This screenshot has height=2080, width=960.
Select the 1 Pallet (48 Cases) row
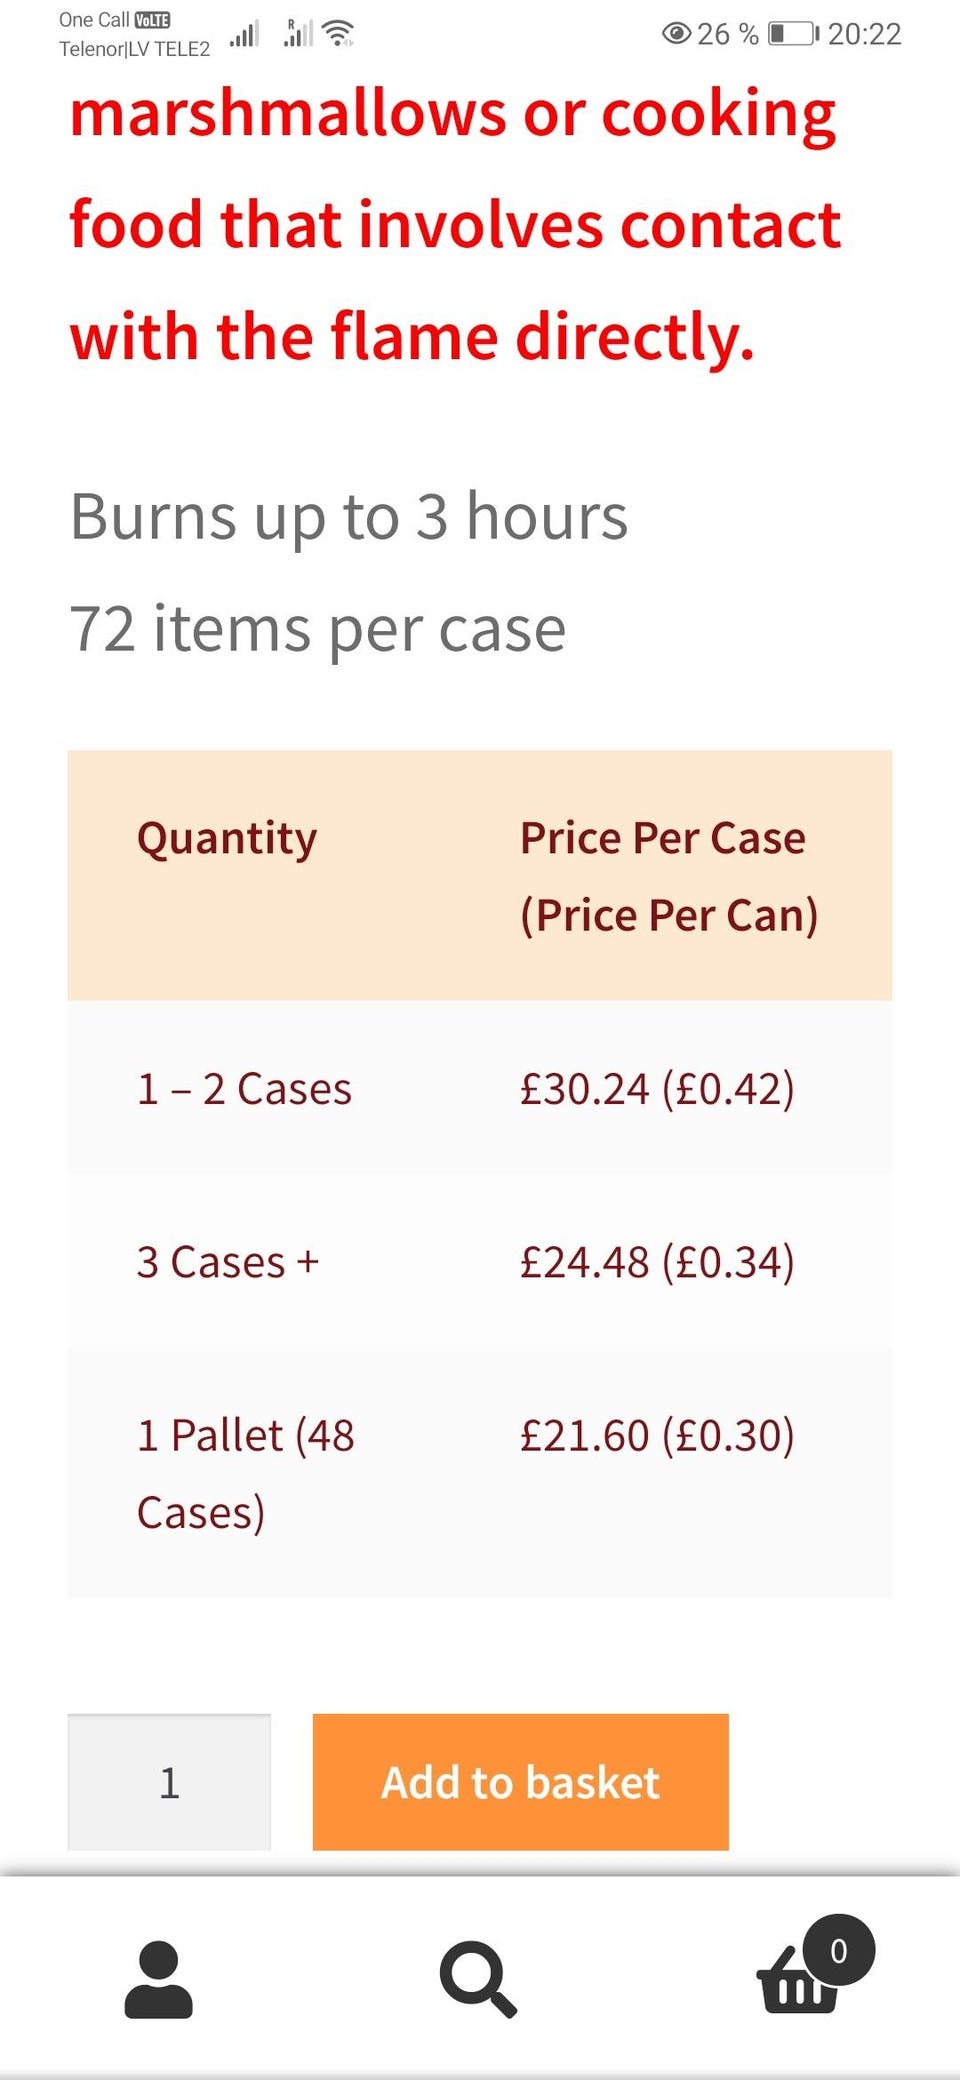click(246, 1473)
